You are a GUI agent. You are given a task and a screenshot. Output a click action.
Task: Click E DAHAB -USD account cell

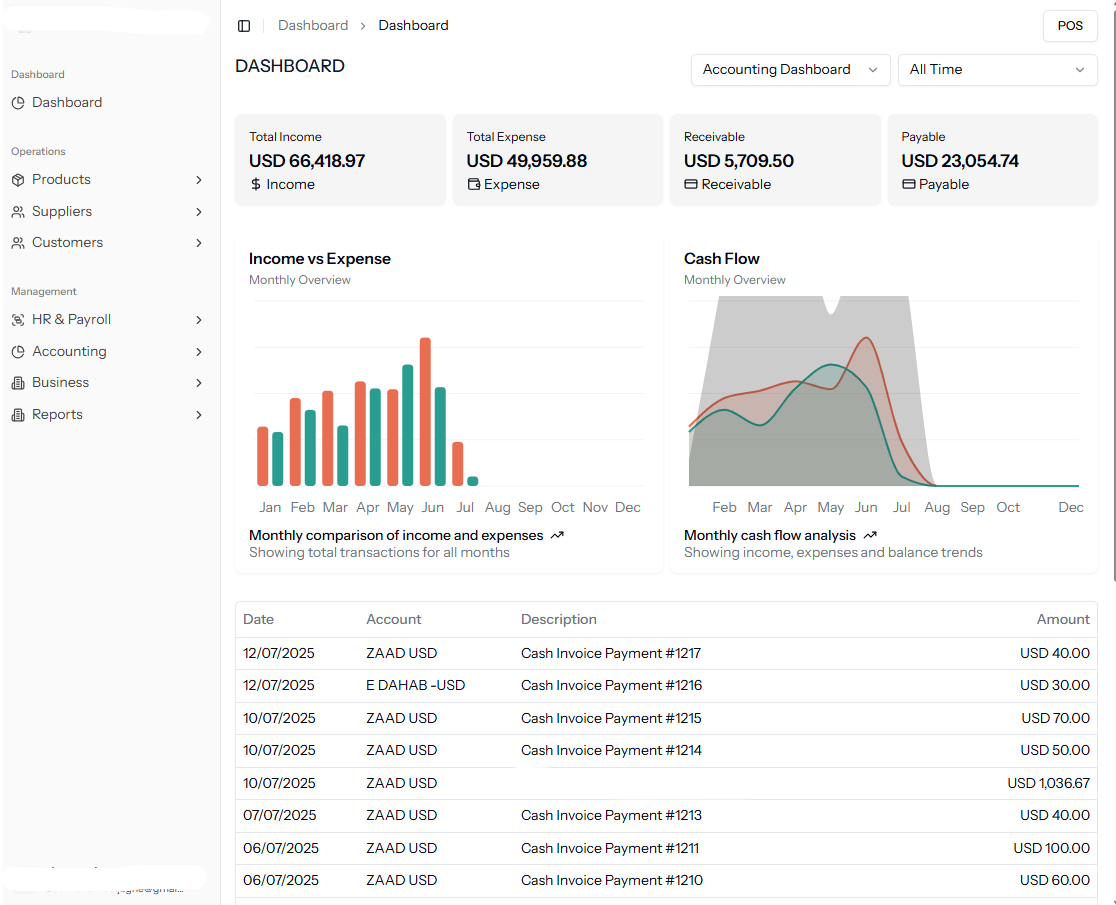(416, 685)
